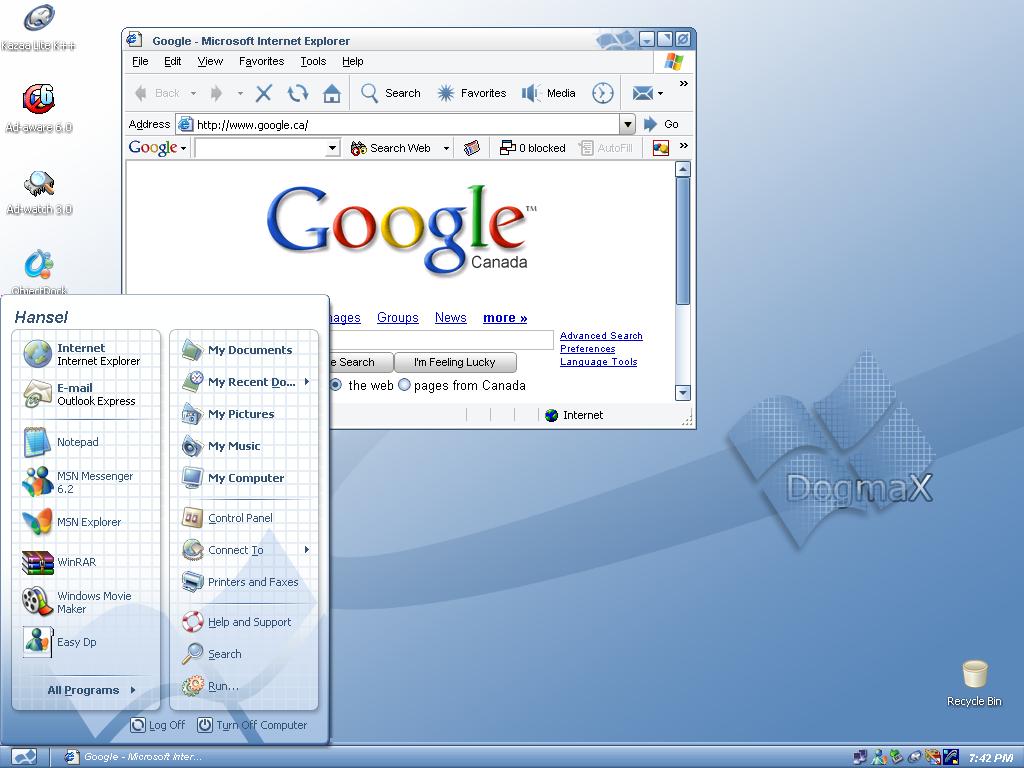Open My Computer in Start menu
Viewport: 1024px width, 768px height.
pyautogui.click(x=245, y=478)
